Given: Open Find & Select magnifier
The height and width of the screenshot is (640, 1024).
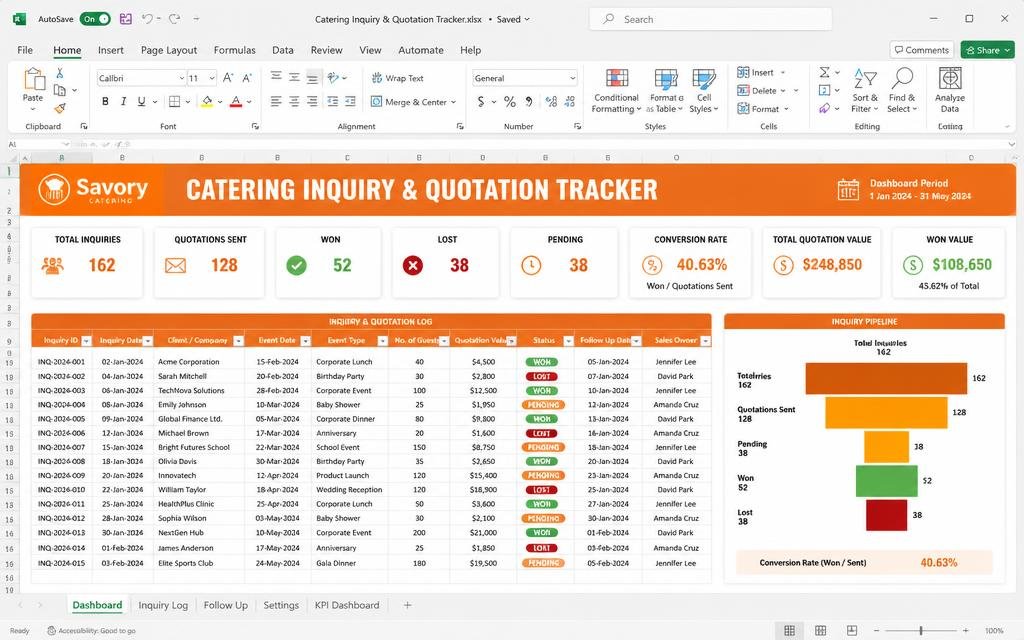Looking at the screenshot, I should (902, 91).
